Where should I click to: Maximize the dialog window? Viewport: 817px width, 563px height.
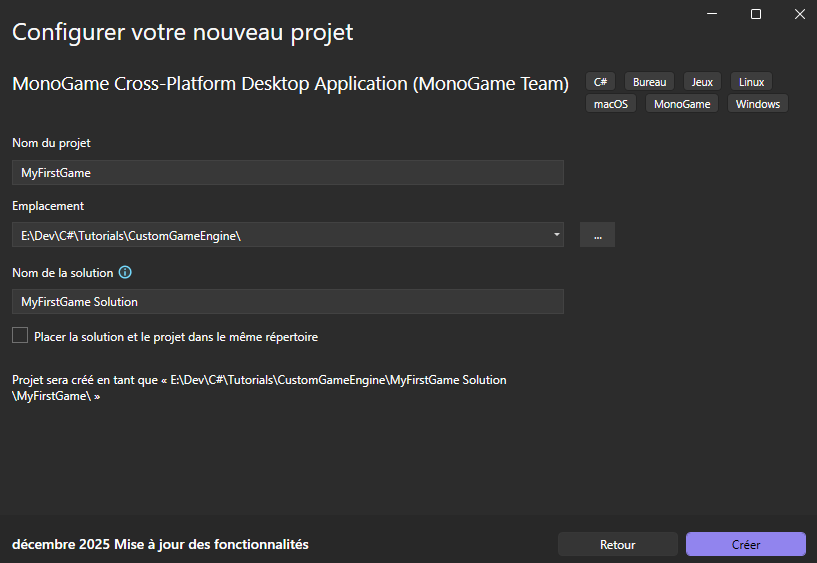pos(756,14)
